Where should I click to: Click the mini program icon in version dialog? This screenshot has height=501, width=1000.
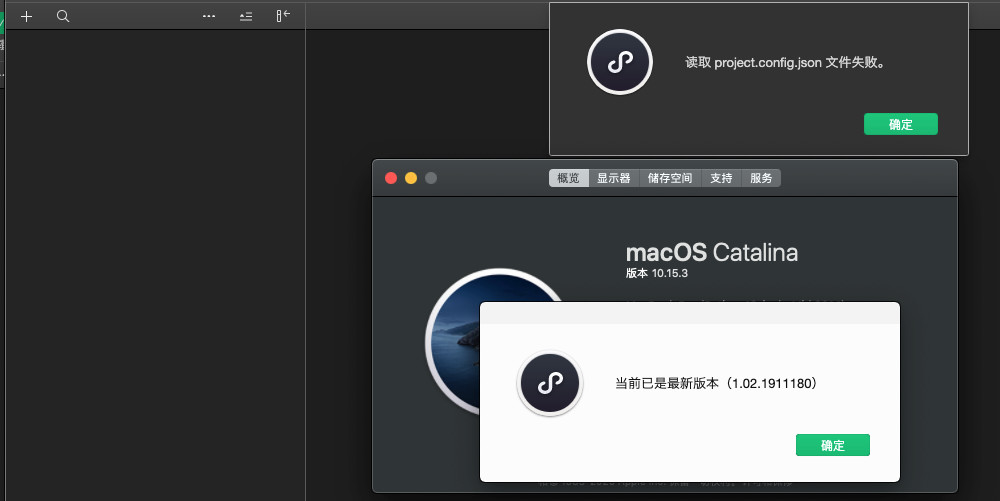550,383
